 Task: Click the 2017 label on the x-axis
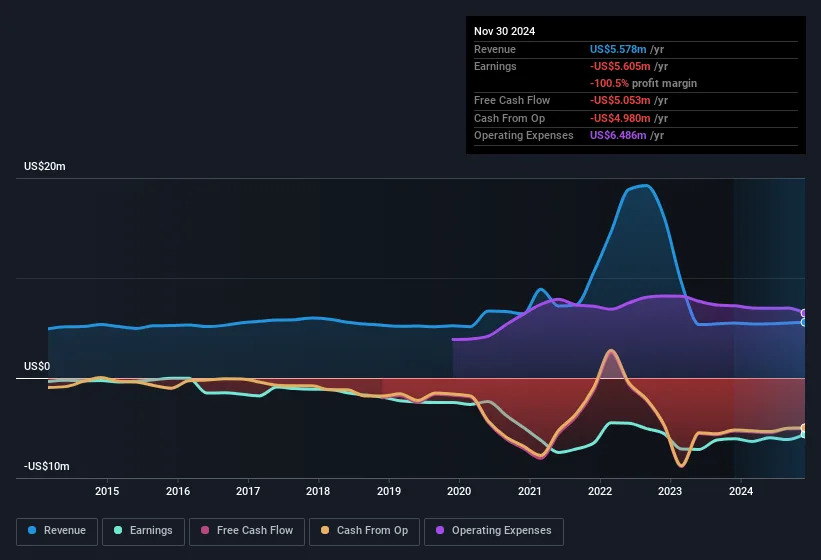[248, 491]
